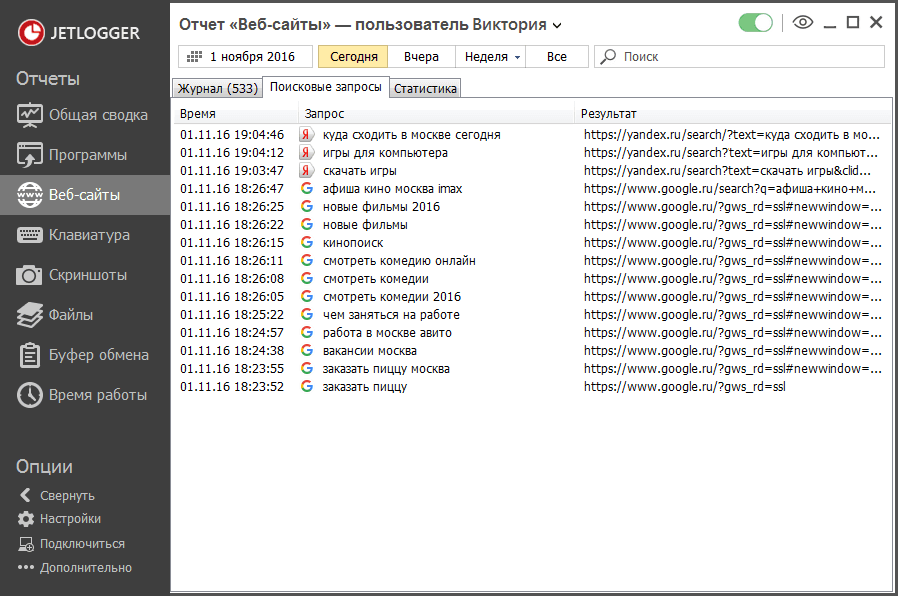Select the query смотреть комедии 2016
Viewport: 898px width, 596px height.
(x=392, y=297)
